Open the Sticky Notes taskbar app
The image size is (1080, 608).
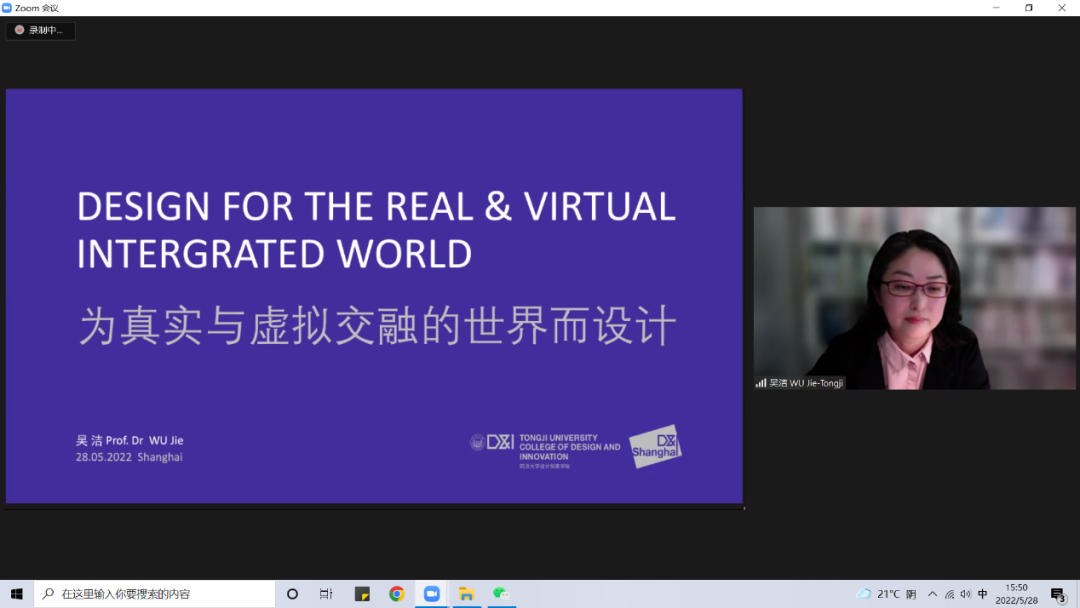point(362,594)
